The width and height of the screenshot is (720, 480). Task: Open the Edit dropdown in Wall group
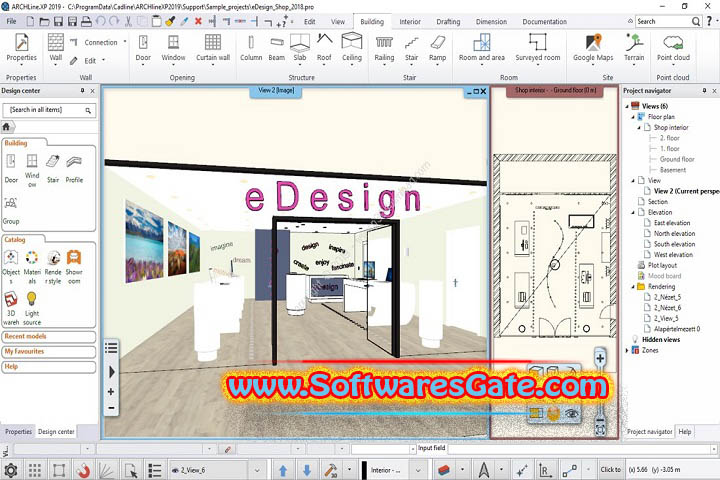click(x=103, y=60)
